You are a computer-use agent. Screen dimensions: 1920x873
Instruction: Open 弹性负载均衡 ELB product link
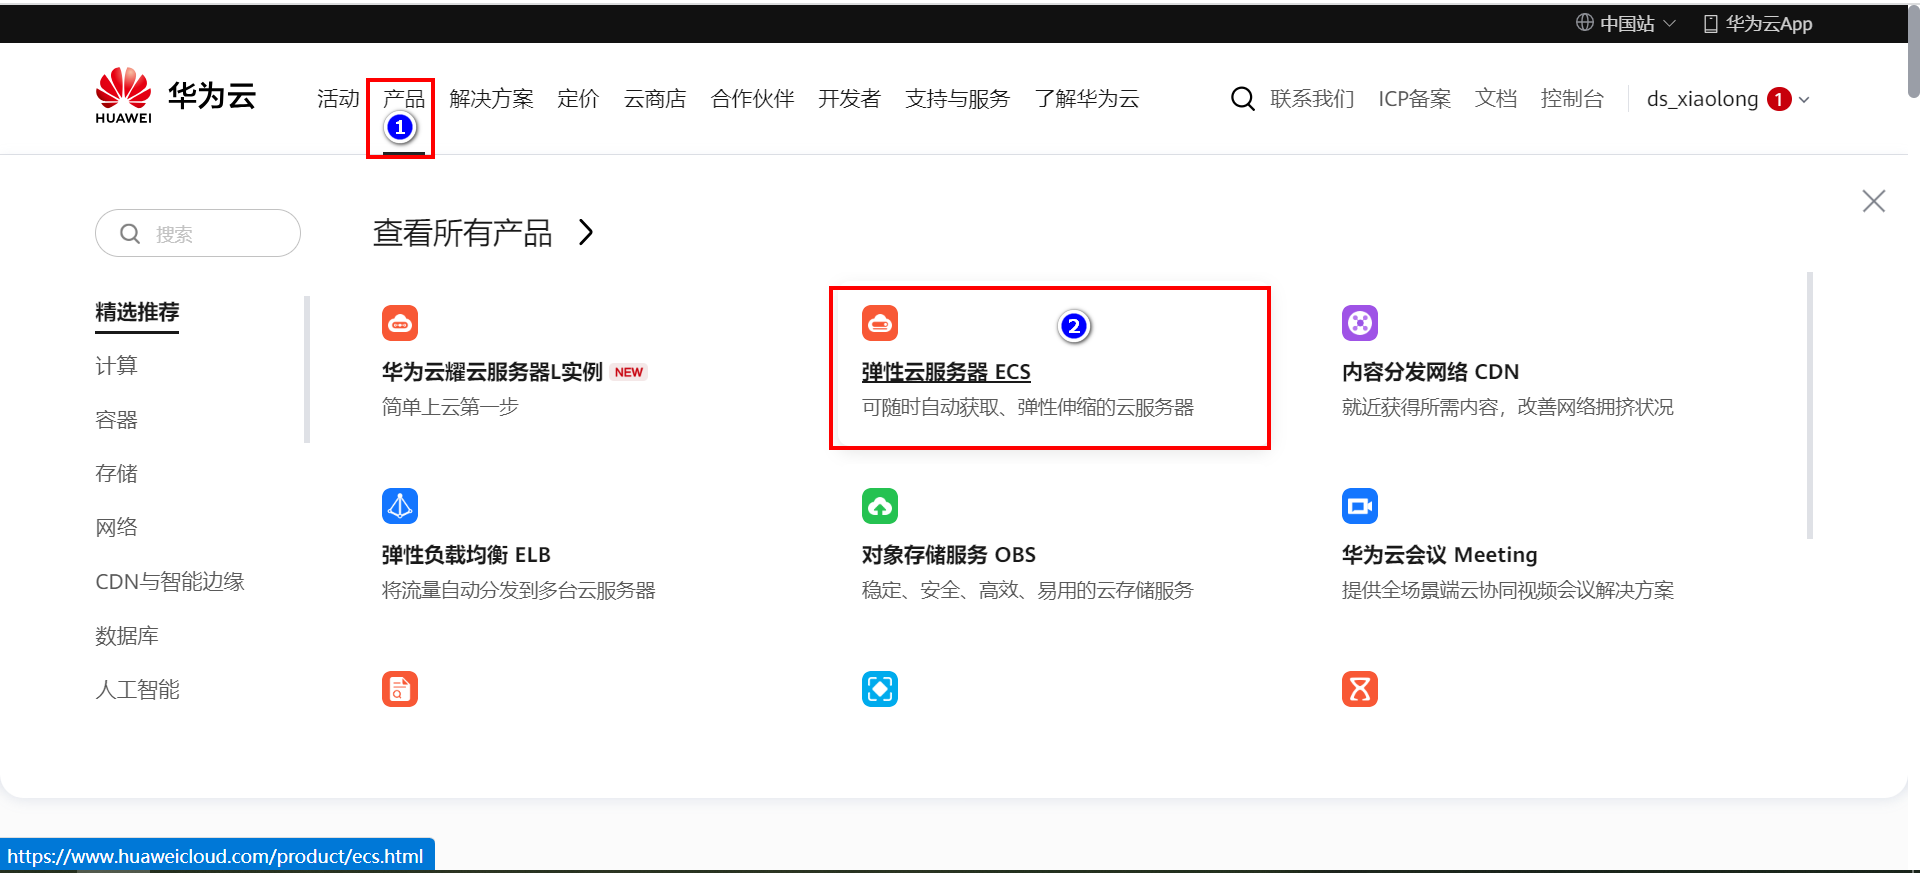coord(466,555)
